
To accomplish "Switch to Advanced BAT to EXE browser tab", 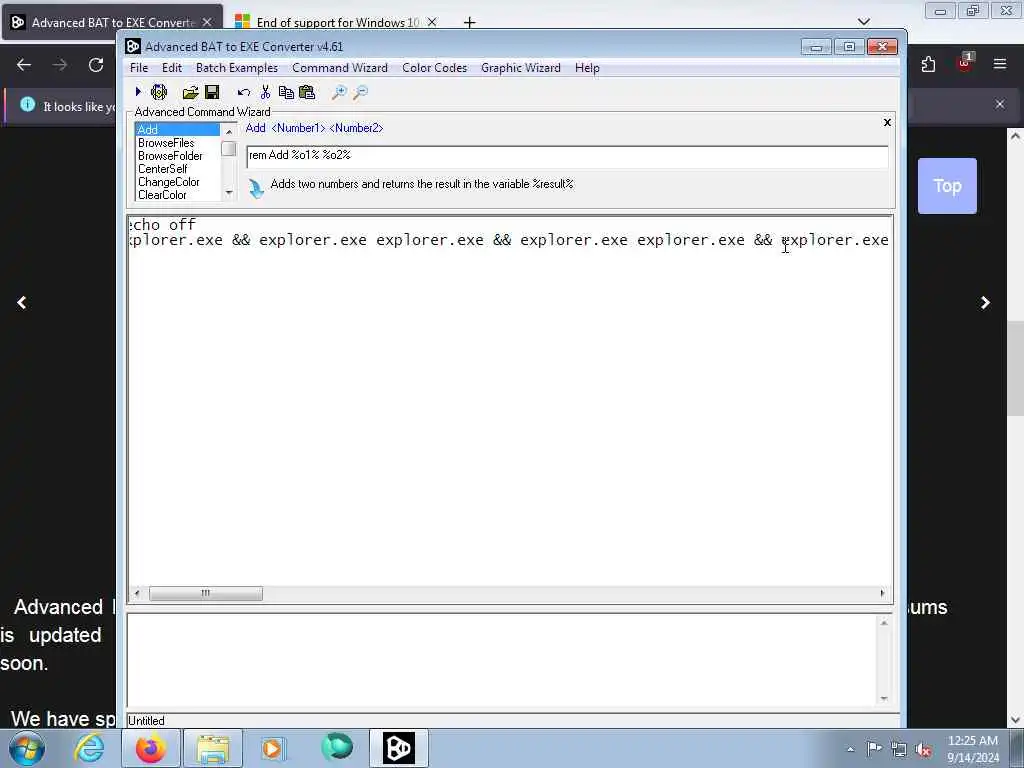I will pyautogui.click(x=112, y=22).
